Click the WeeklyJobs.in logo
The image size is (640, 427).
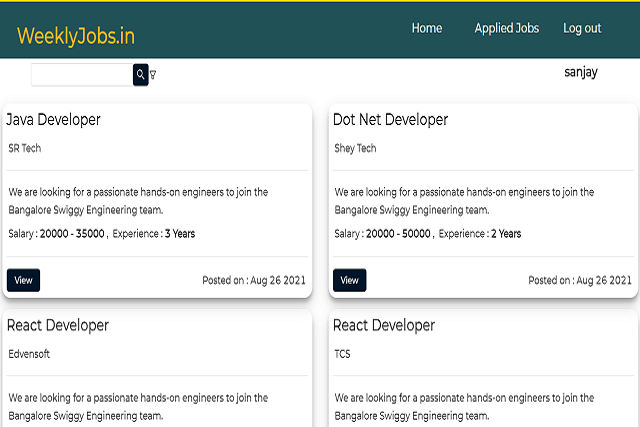point(76,37)
